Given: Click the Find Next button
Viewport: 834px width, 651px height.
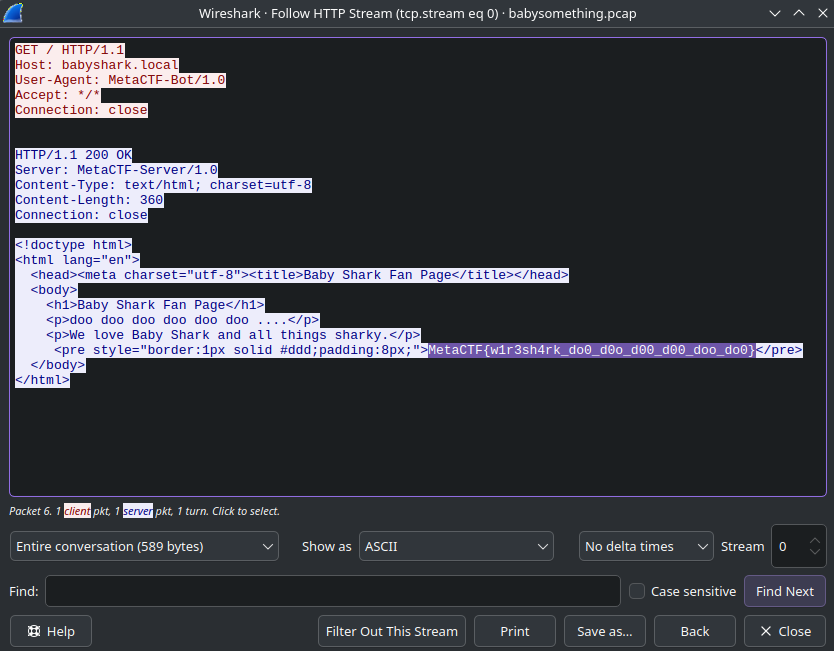Looking at the screenshot, I should pos(785,591).
